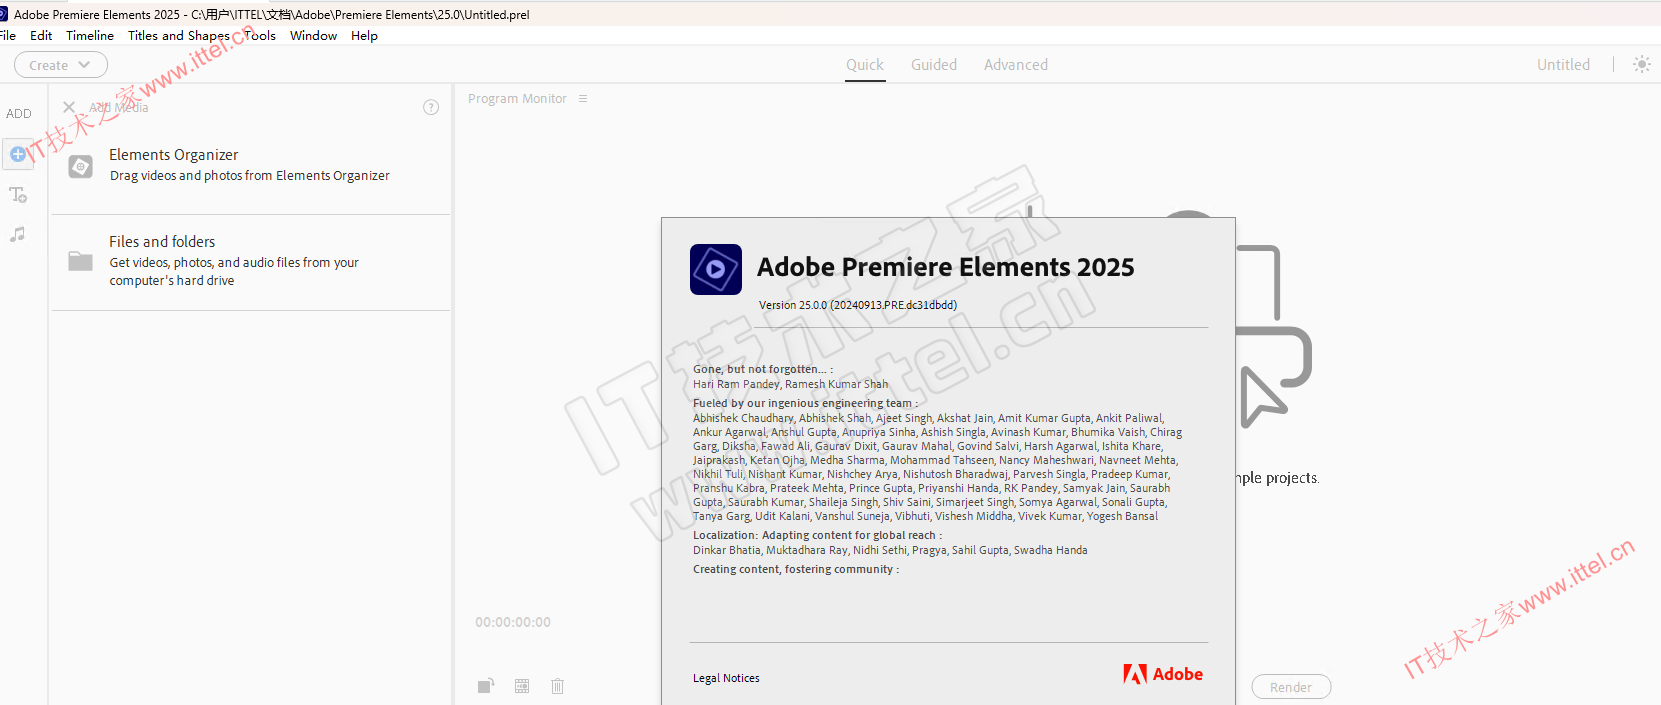This screenshot has width=1661, height=705.
Task: Open the Edit menu
Action: [41, 36]
